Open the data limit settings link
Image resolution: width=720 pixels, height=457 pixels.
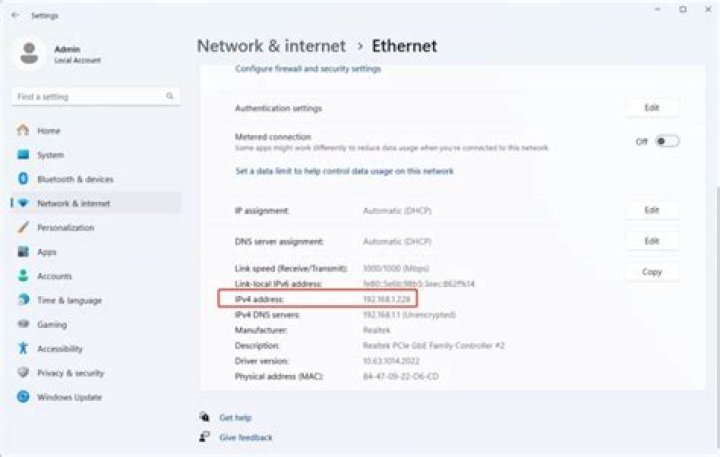click(x=344, y=171)
